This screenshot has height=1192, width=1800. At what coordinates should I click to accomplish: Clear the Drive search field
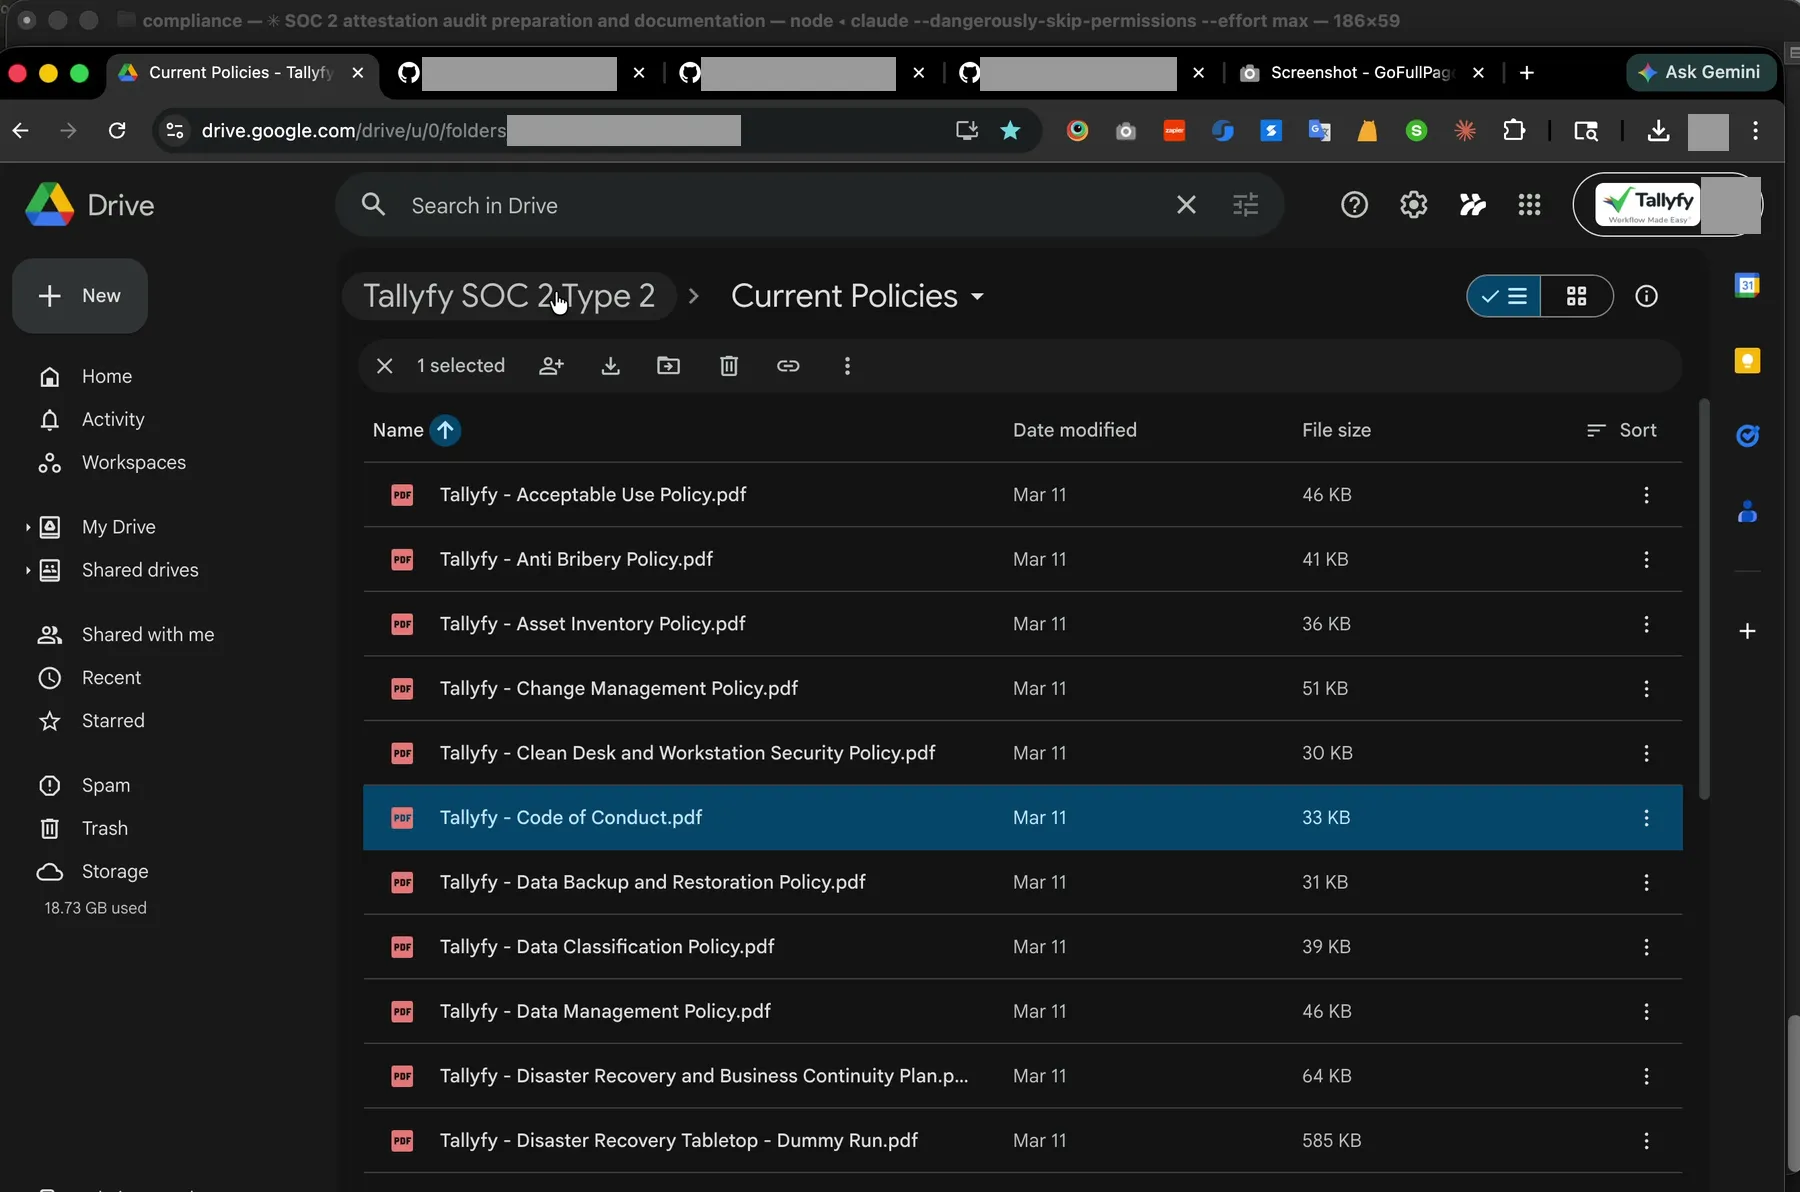(x=1186, y=205)
